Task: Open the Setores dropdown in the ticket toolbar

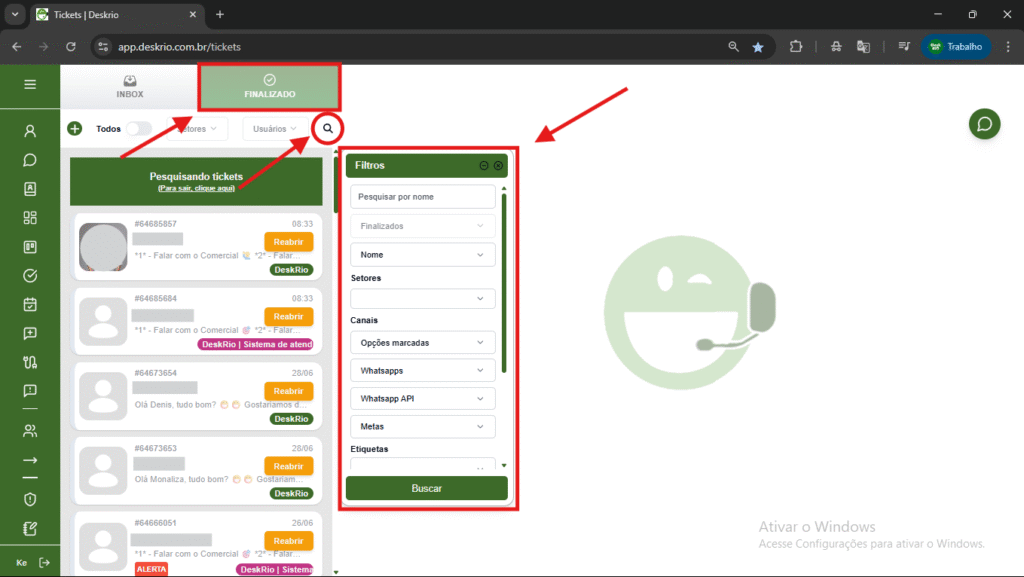Action: point(197,129)
